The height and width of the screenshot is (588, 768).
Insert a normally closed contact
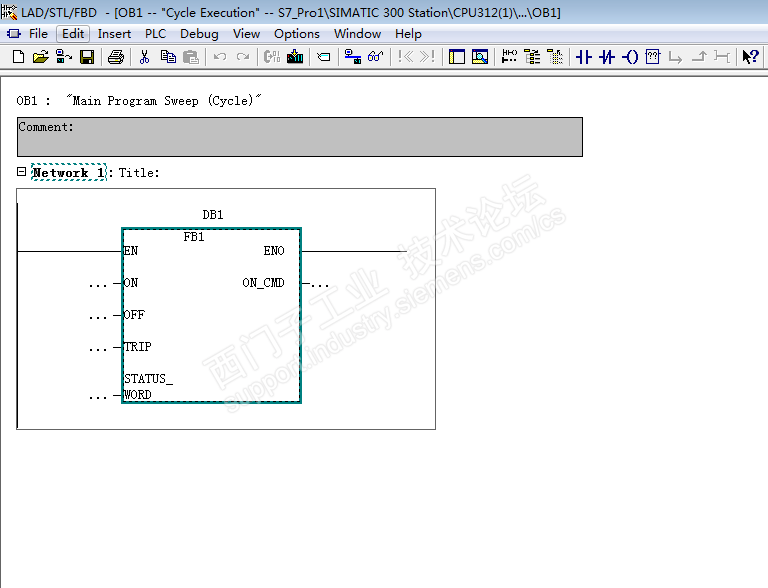click(x=607, y=57)
